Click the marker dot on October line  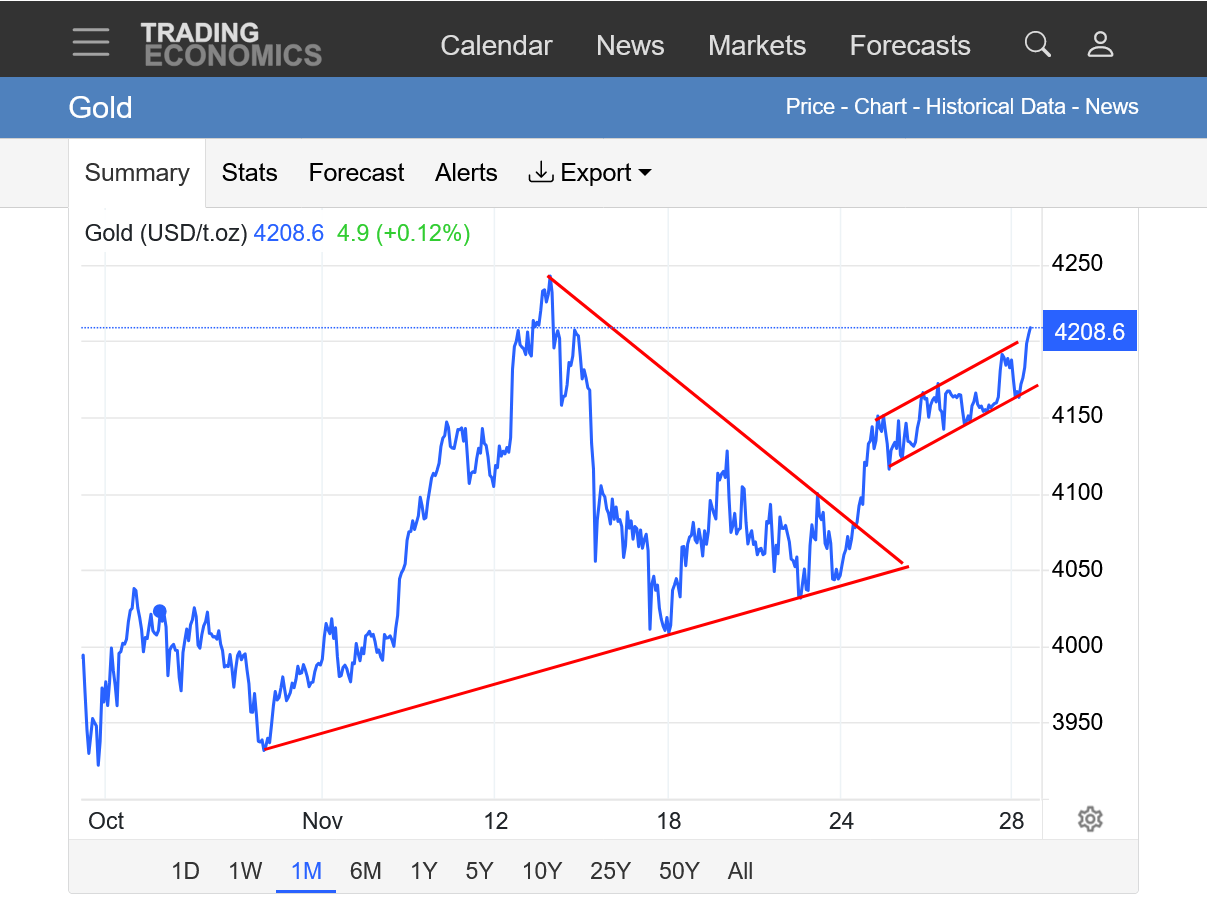[159, 611]
